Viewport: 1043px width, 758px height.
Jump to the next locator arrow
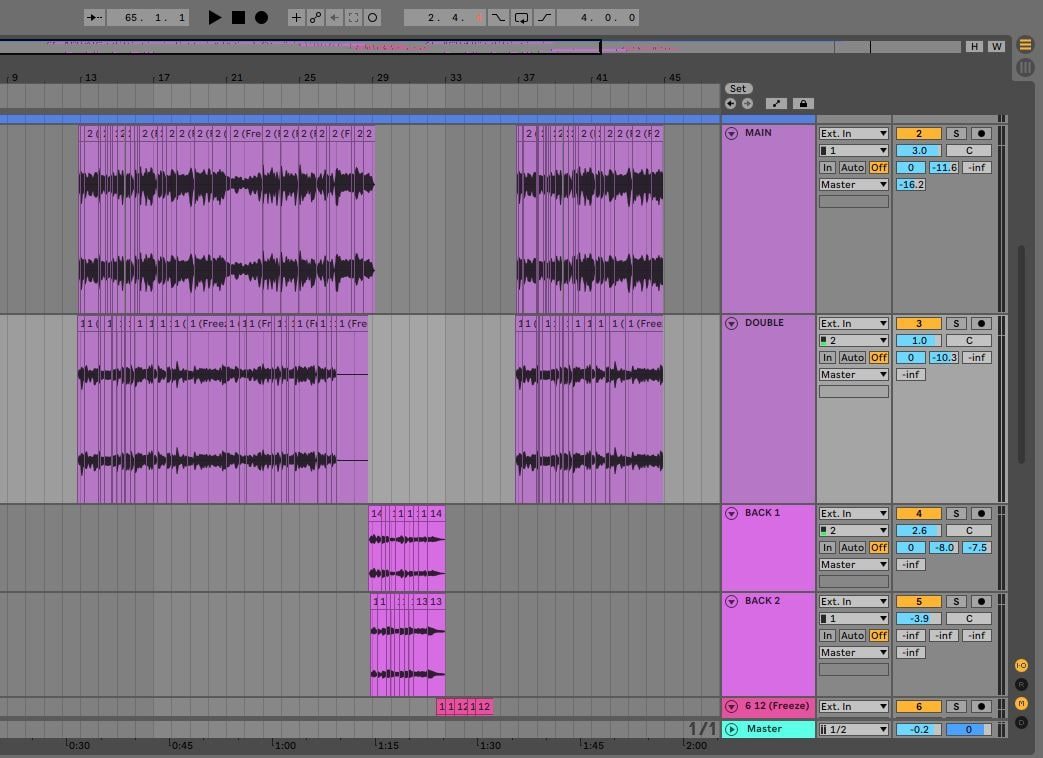click(748, 104)
